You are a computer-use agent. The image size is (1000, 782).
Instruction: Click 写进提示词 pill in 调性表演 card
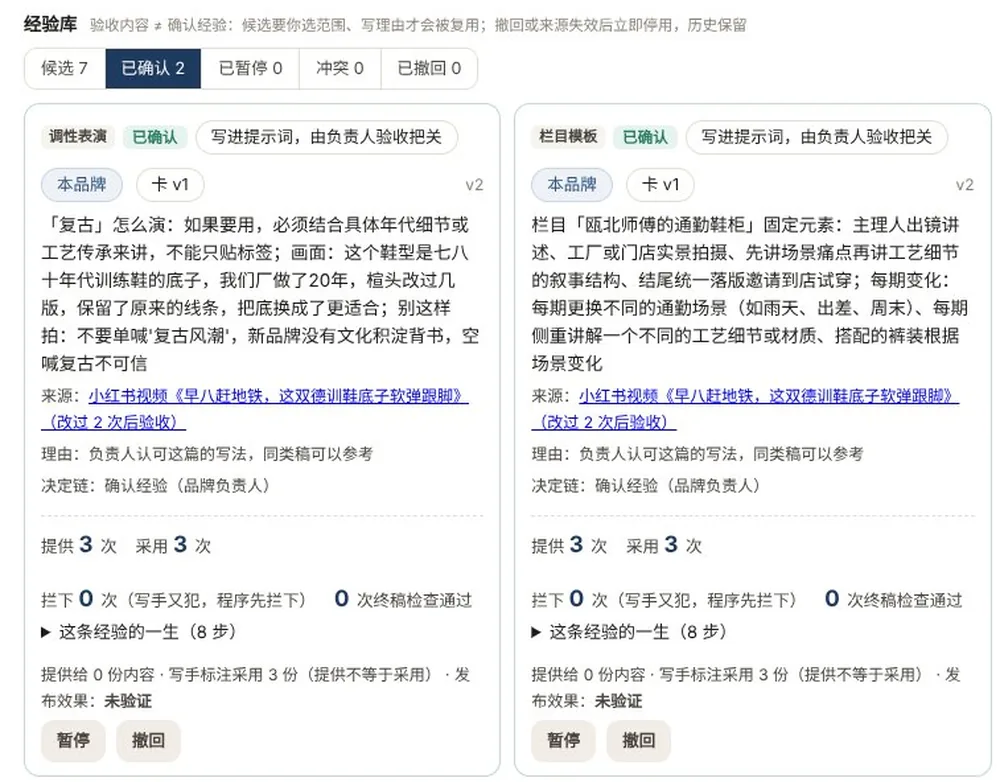point(327,137)
